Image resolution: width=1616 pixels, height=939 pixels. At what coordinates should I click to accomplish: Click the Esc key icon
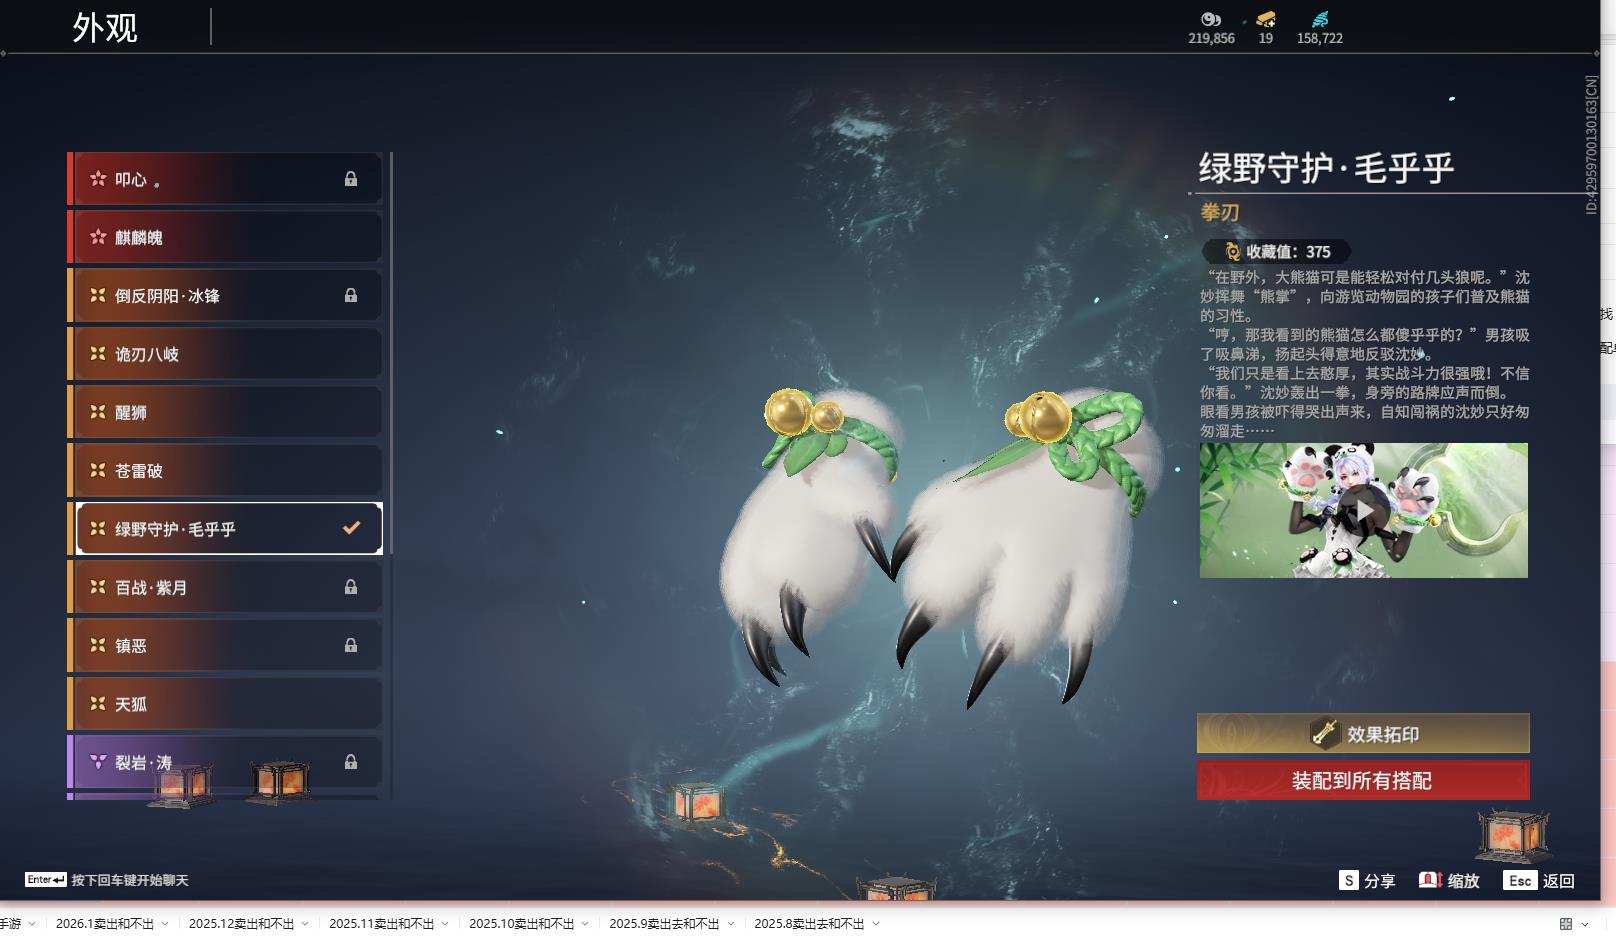click(x=1520, y=880)
